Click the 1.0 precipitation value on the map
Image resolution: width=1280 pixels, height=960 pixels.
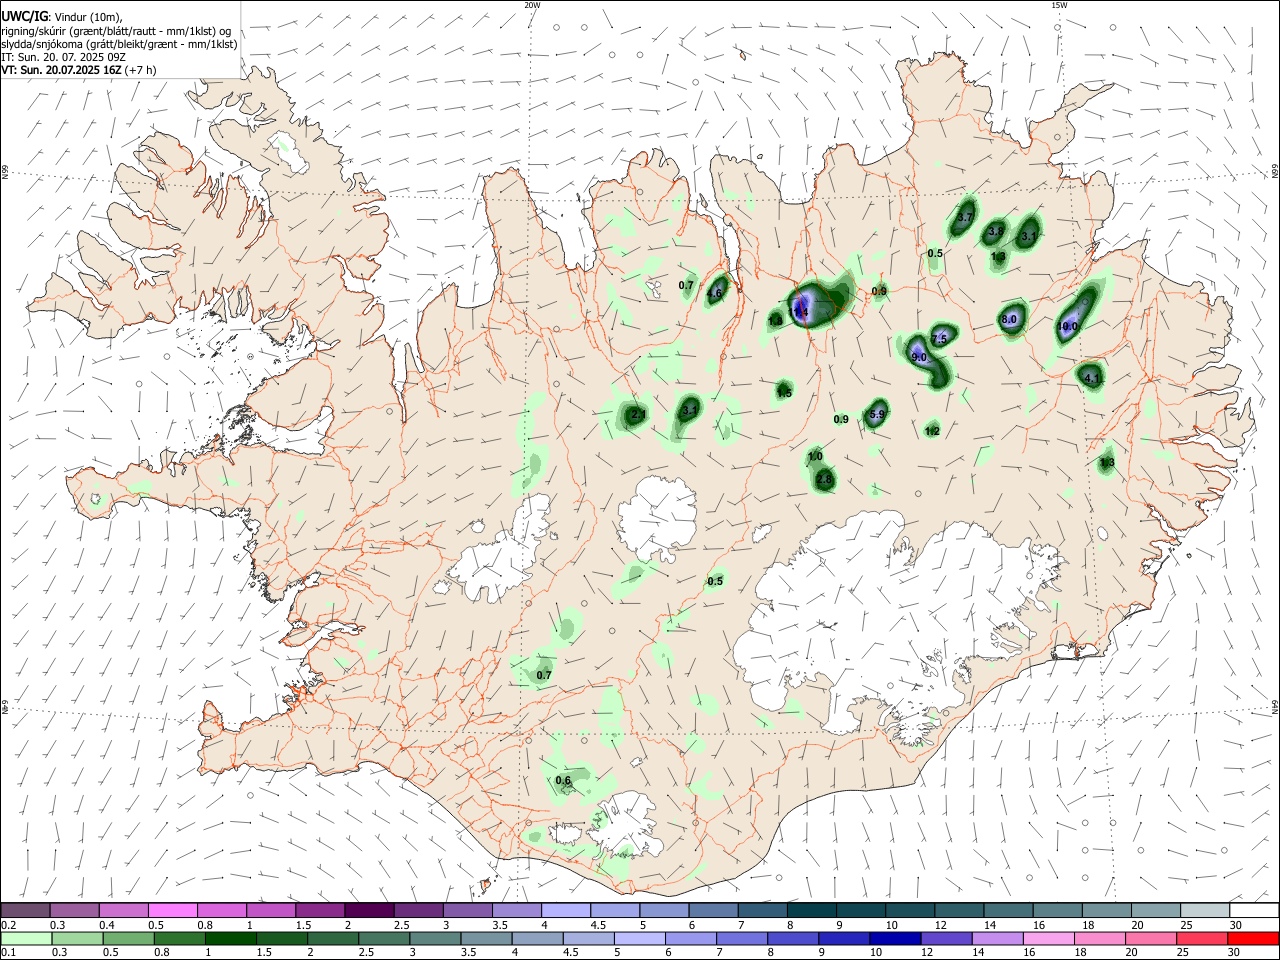point(815,457)
